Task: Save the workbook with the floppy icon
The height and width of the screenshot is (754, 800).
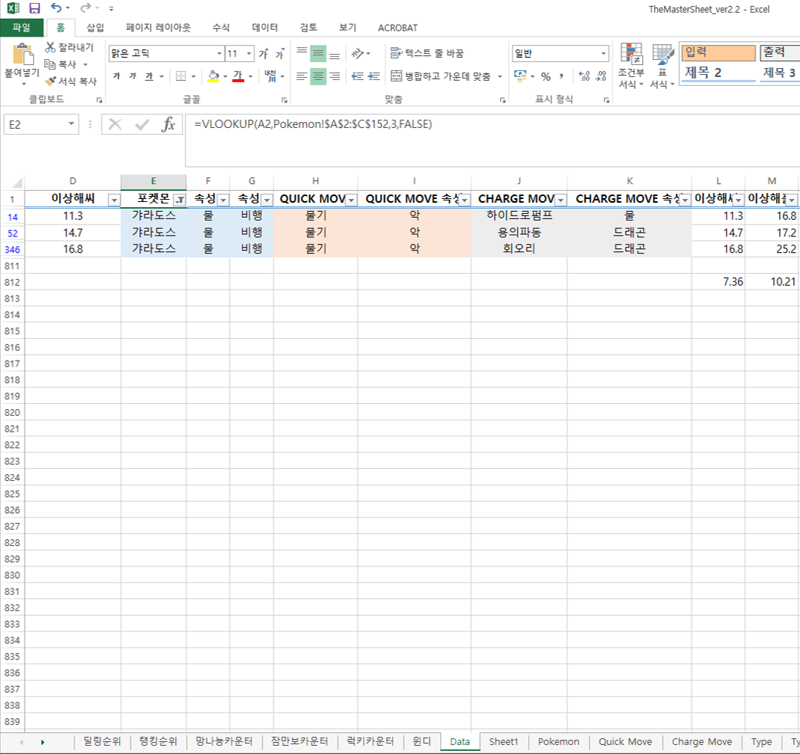Action: click(x=34, y=8)
